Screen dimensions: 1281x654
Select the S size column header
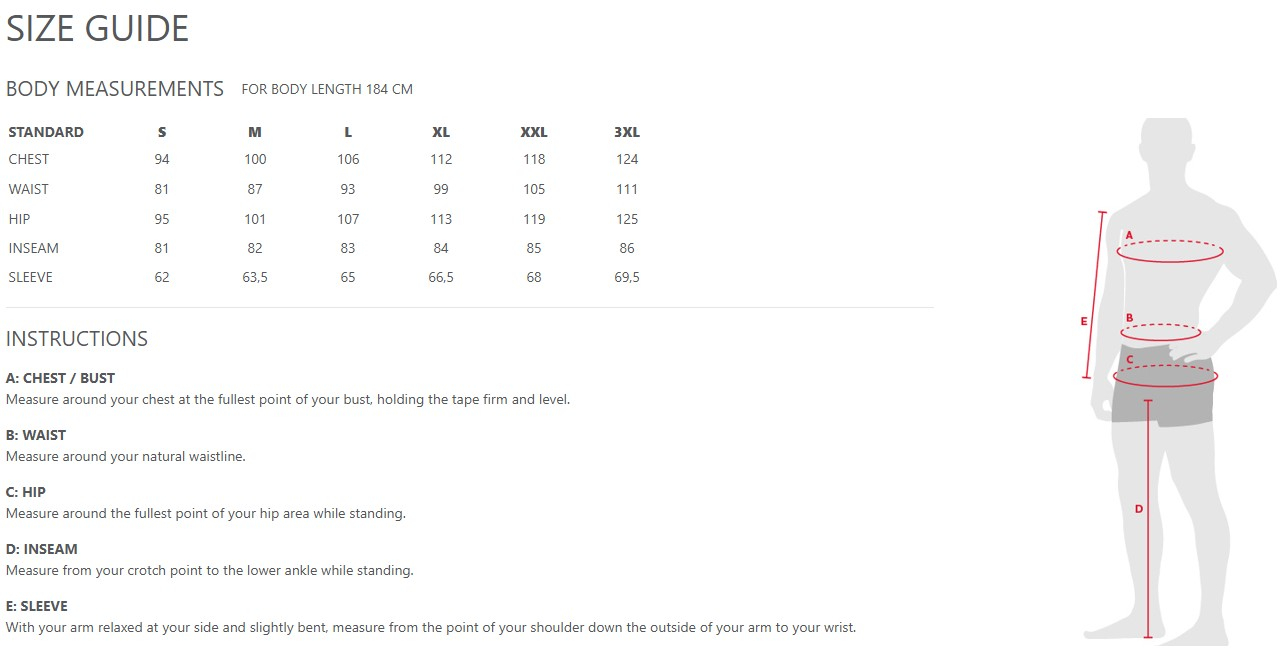click(x=162, y=132)
